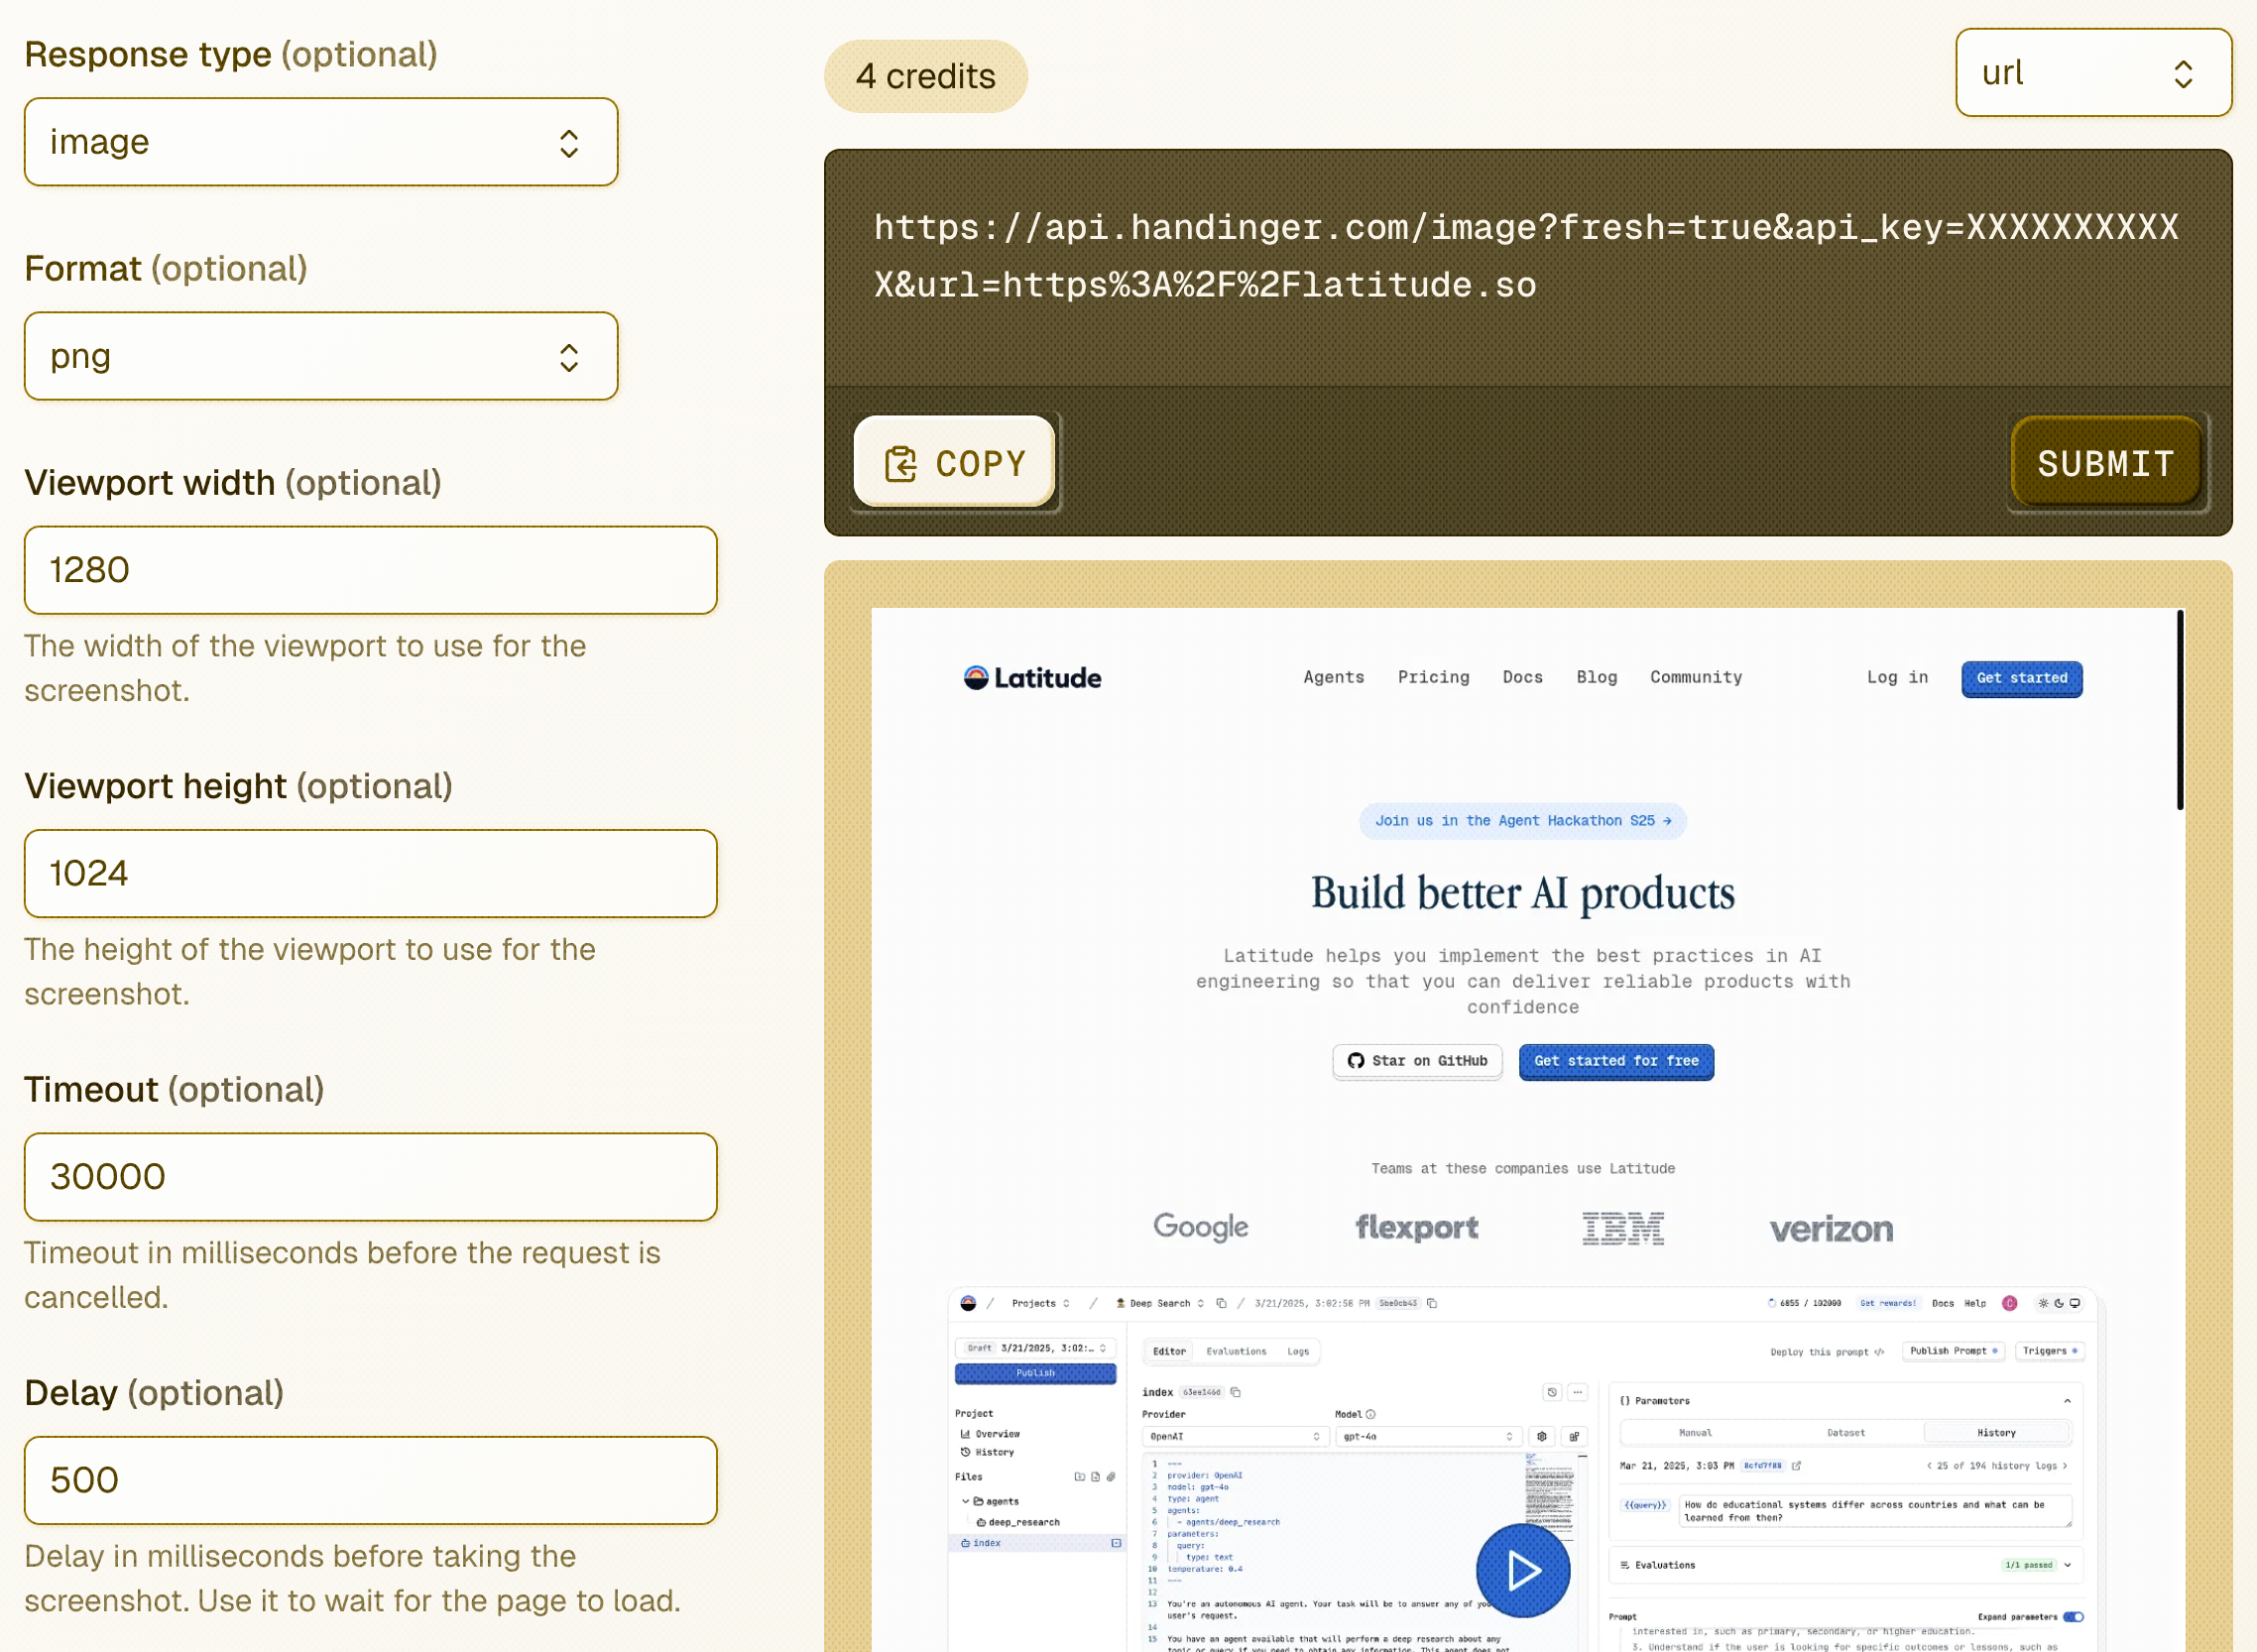Click the clipboard icon on the COPY button
This screenshot has width=2257, height=1652.
[x=900, y=464]
